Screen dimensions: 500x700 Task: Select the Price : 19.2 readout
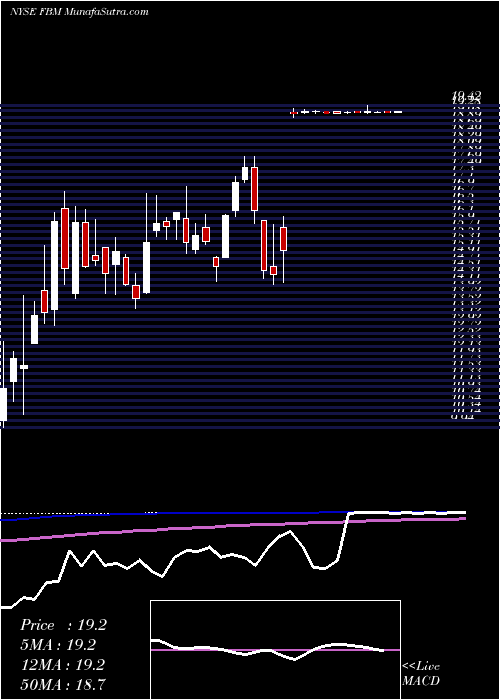[63, 625]
